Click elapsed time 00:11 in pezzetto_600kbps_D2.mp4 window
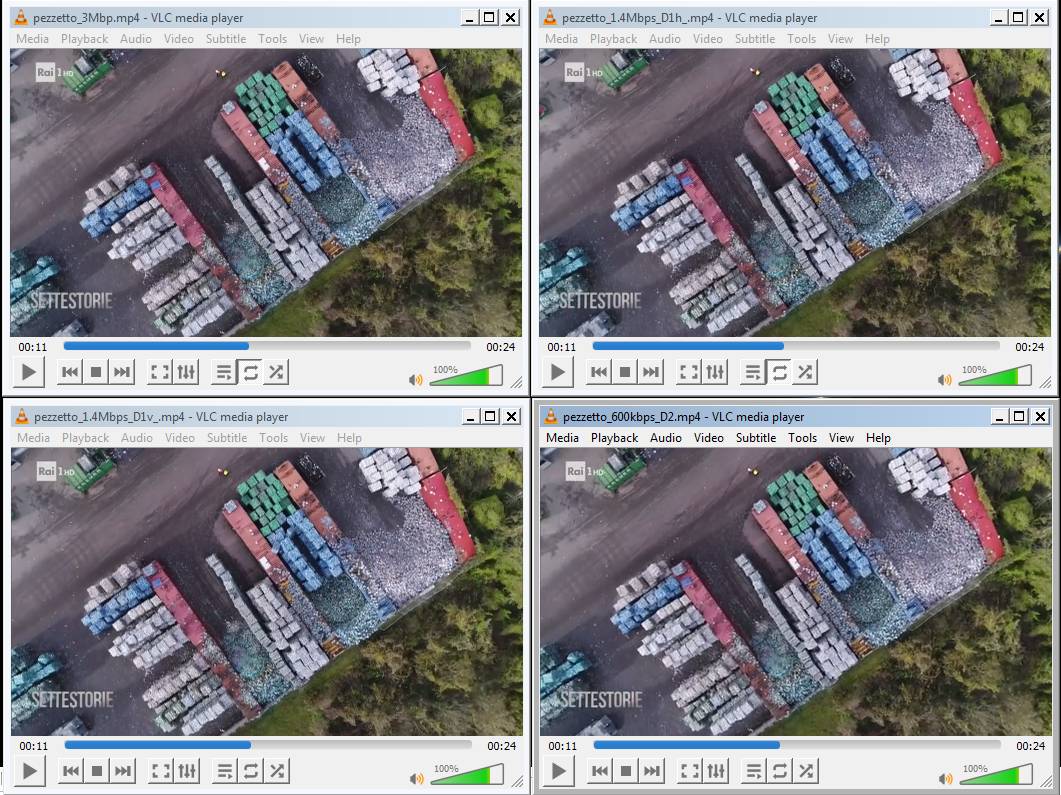 coord(563,746)
